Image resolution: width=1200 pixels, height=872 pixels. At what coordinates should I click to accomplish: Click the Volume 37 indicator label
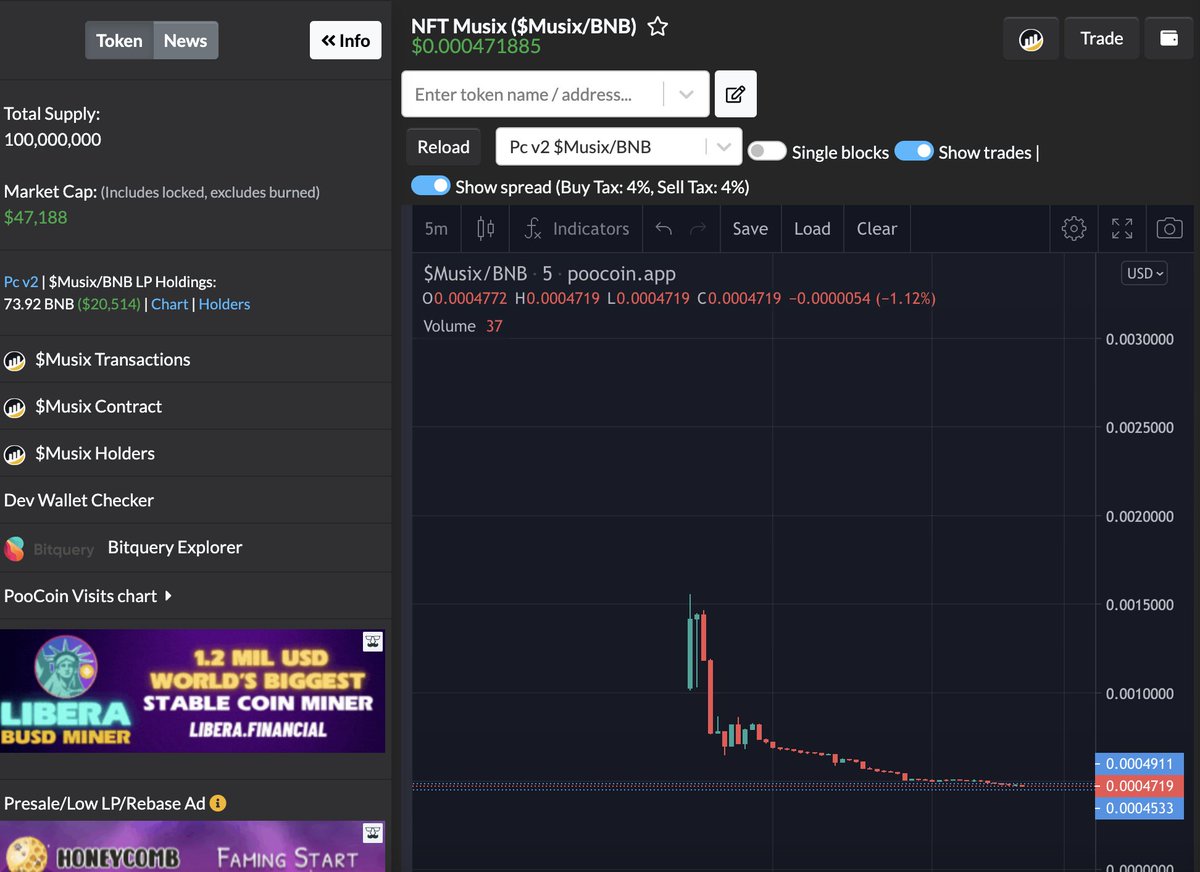pyautogui.click(x=463, y=326)
